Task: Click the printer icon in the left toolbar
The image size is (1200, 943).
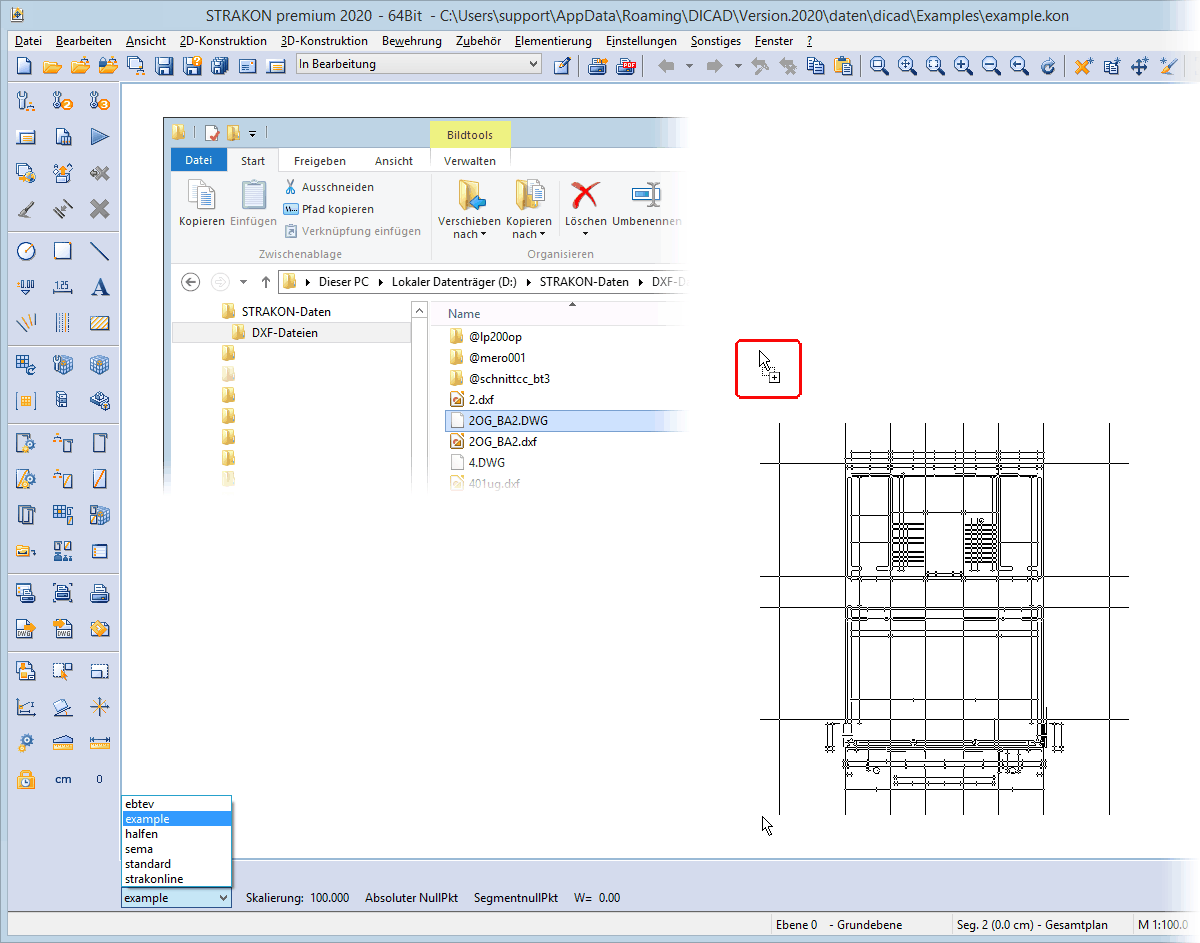Action: (x=100, y=593)
